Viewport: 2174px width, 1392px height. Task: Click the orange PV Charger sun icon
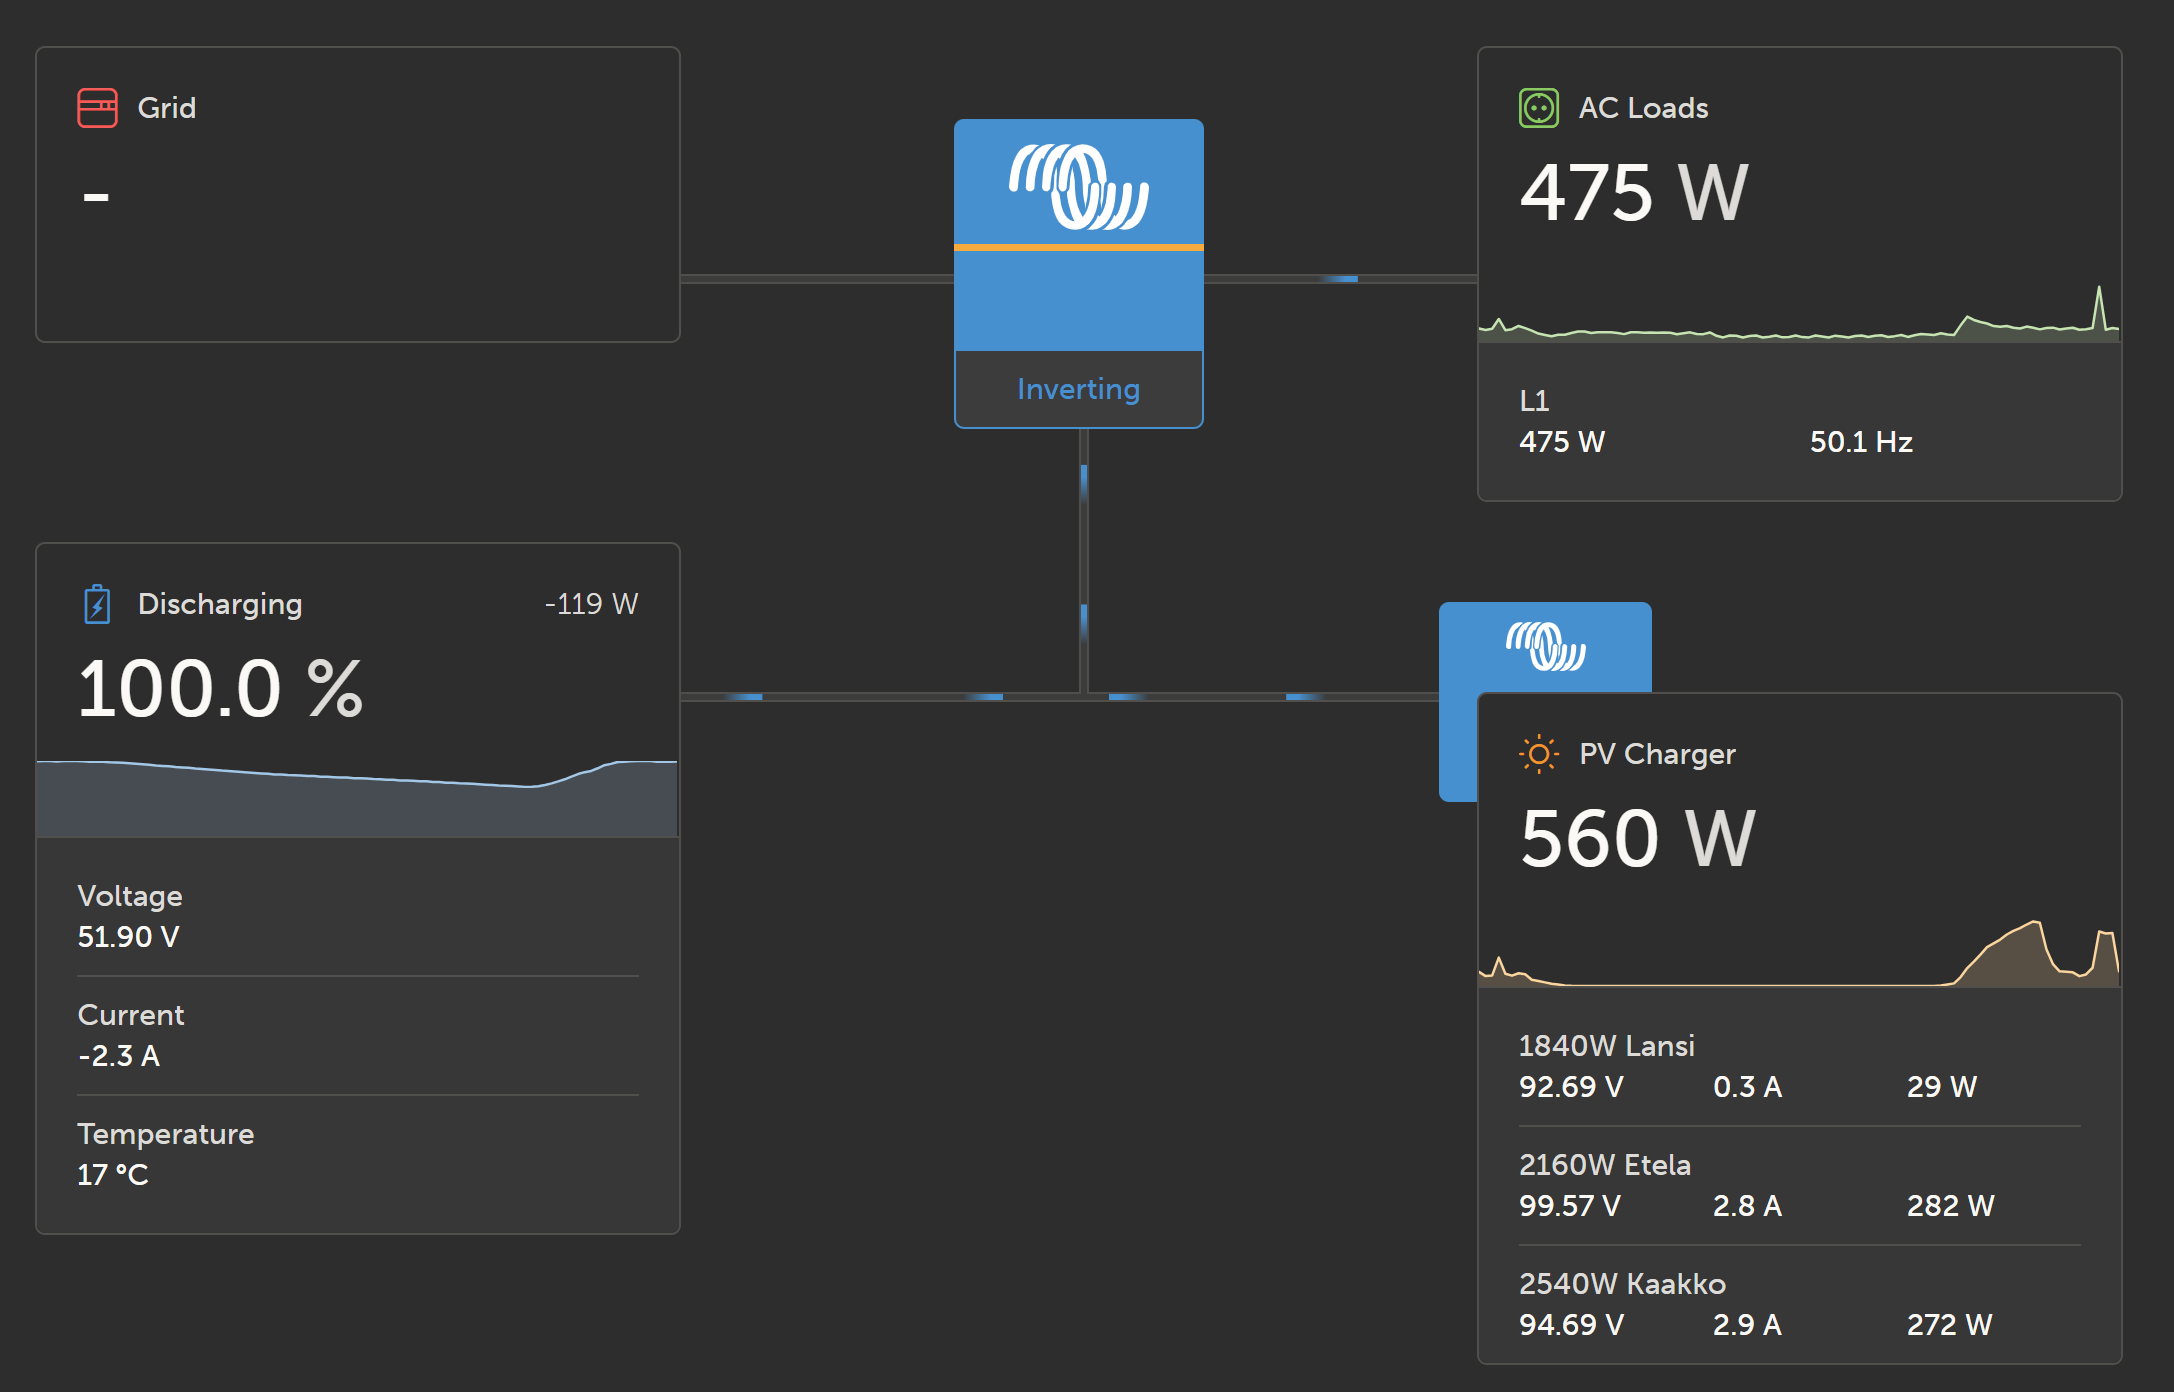click(1538, 754)
